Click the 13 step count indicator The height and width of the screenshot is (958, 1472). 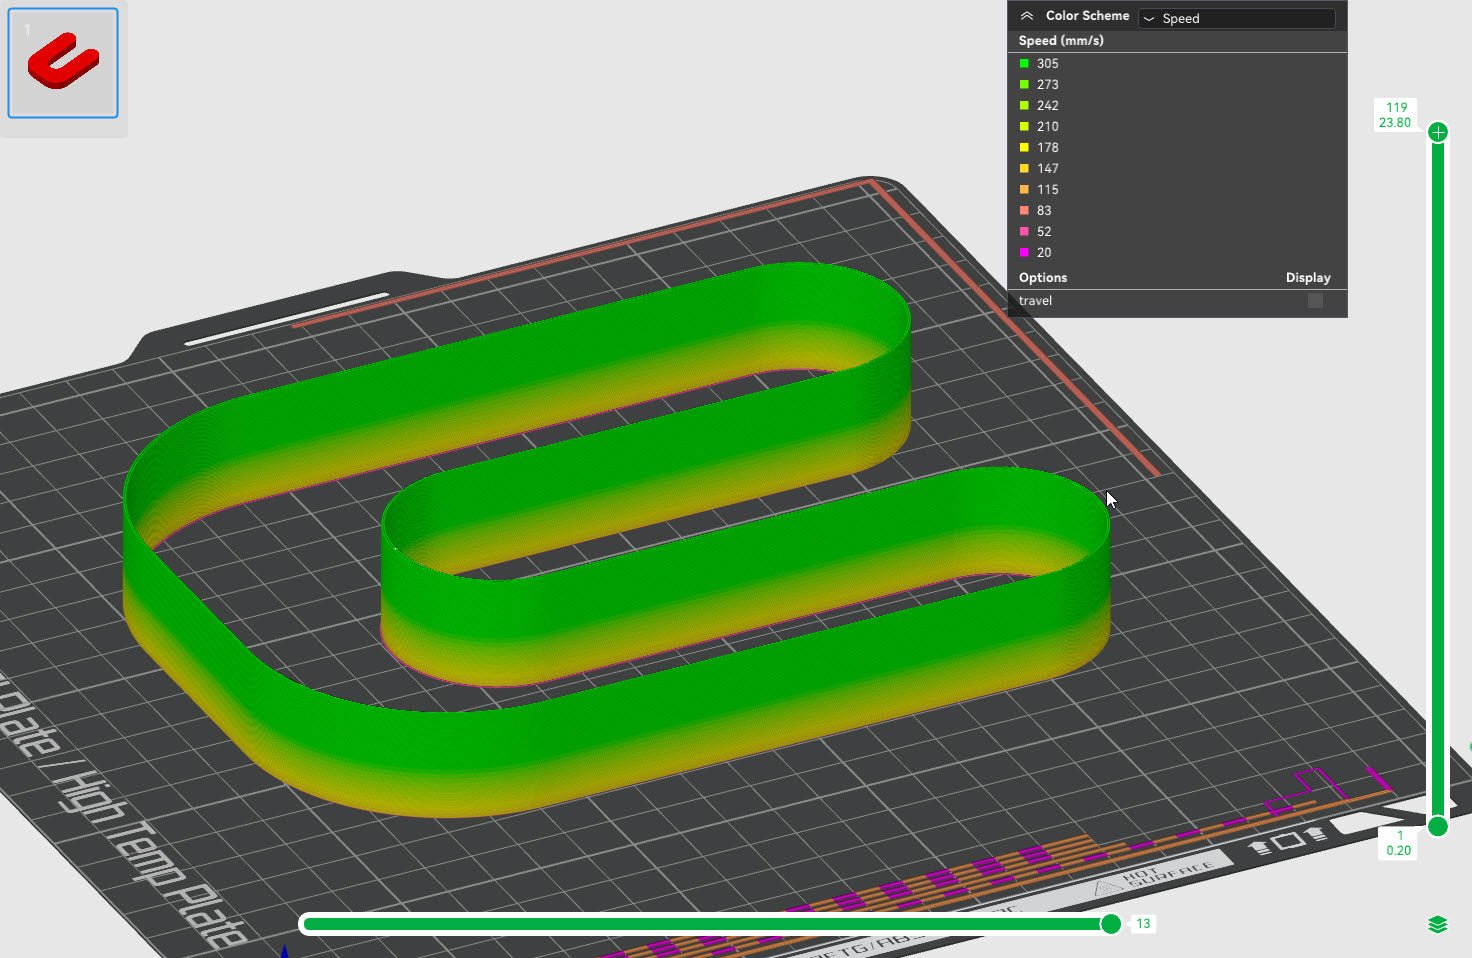(1144, 924)
